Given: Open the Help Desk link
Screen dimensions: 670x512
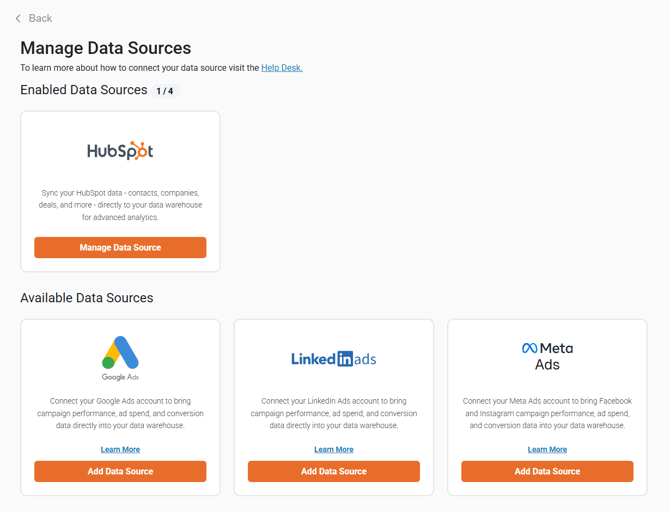Looking at the screenshot, I should (282, 68).
